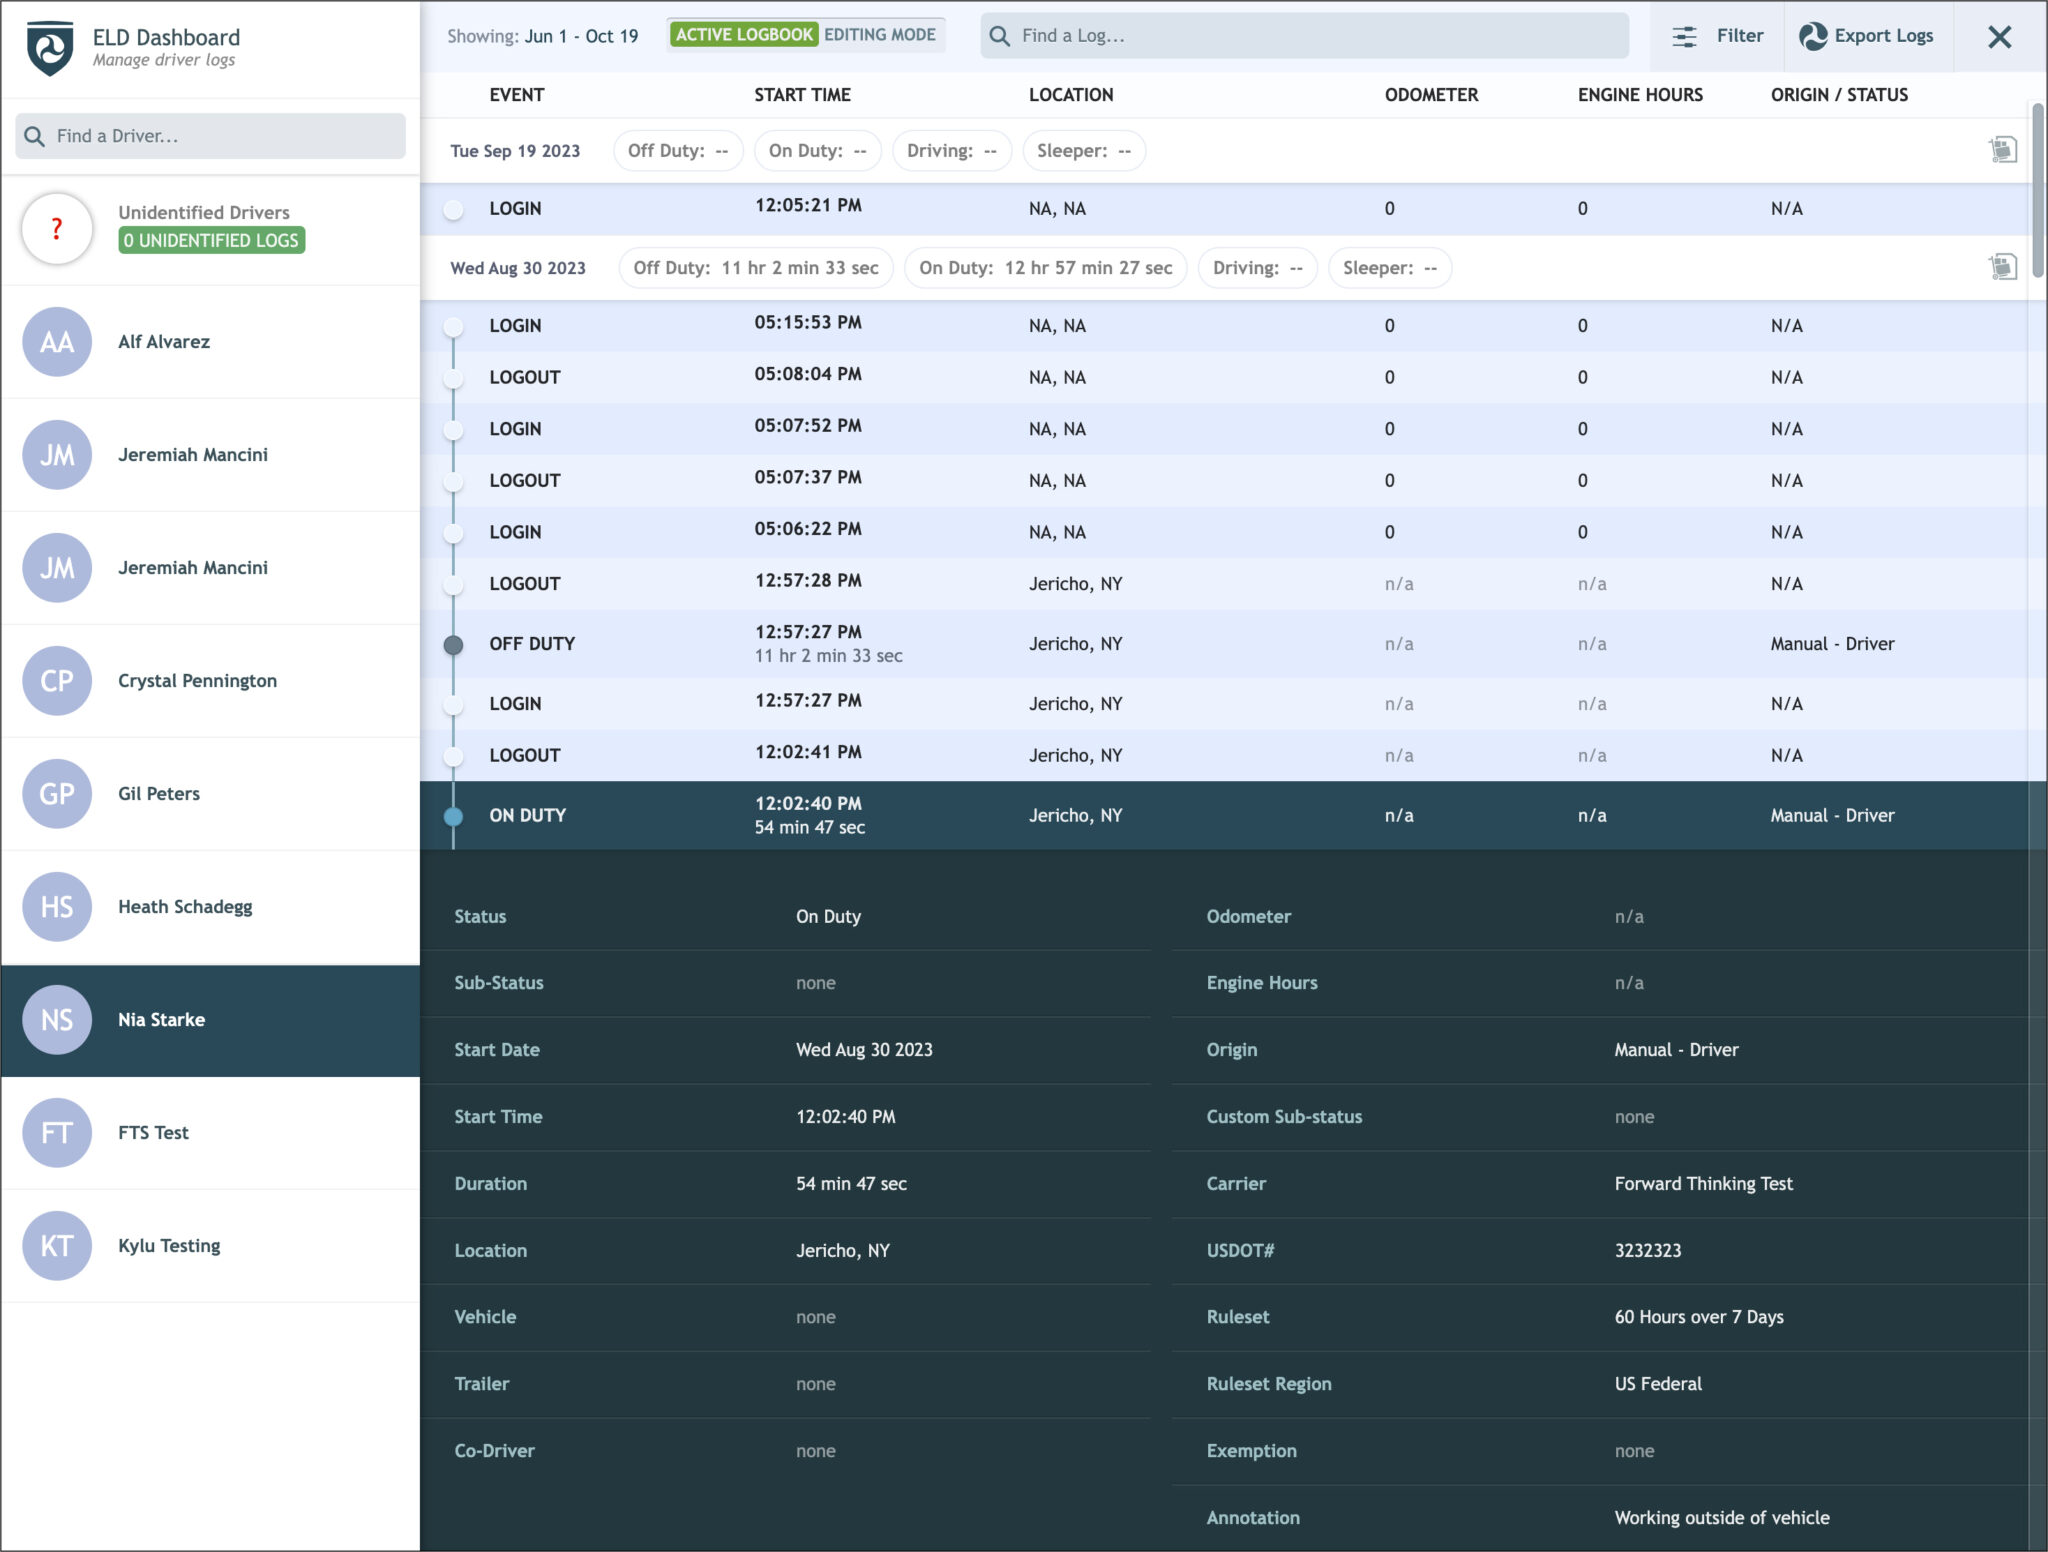Expand the Driving pill for Aug 30
This screenshot has height=1552, width=2048.
point(1258,267)
